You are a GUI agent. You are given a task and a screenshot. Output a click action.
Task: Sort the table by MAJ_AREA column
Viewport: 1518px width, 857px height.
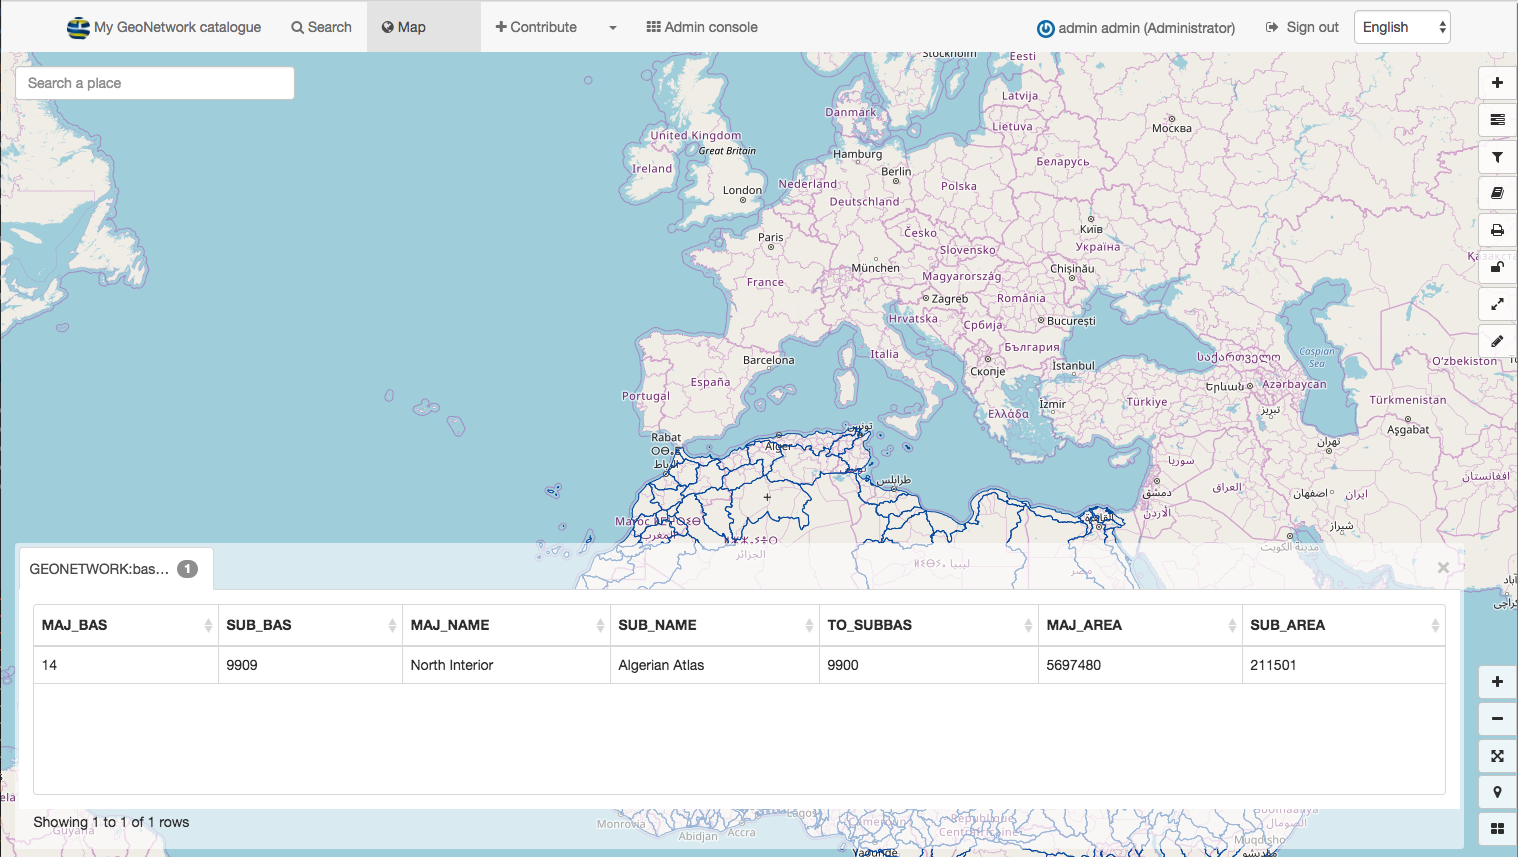(x=1231, y=624)
